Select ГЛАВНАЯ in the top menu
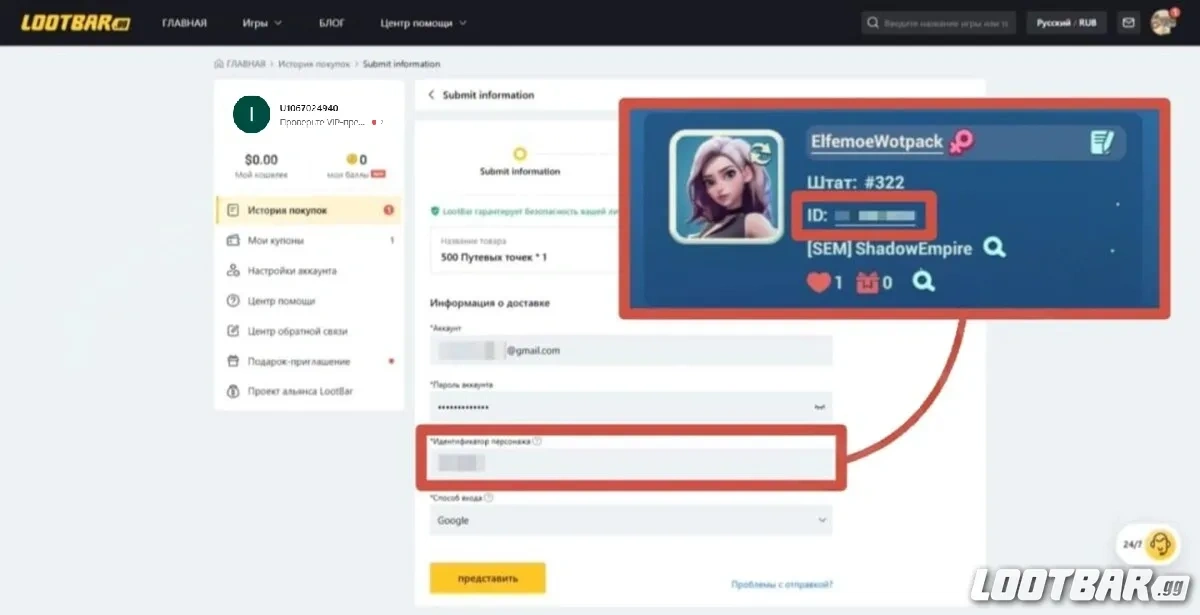The image size is (1200, 615). [x=184, y=22]
